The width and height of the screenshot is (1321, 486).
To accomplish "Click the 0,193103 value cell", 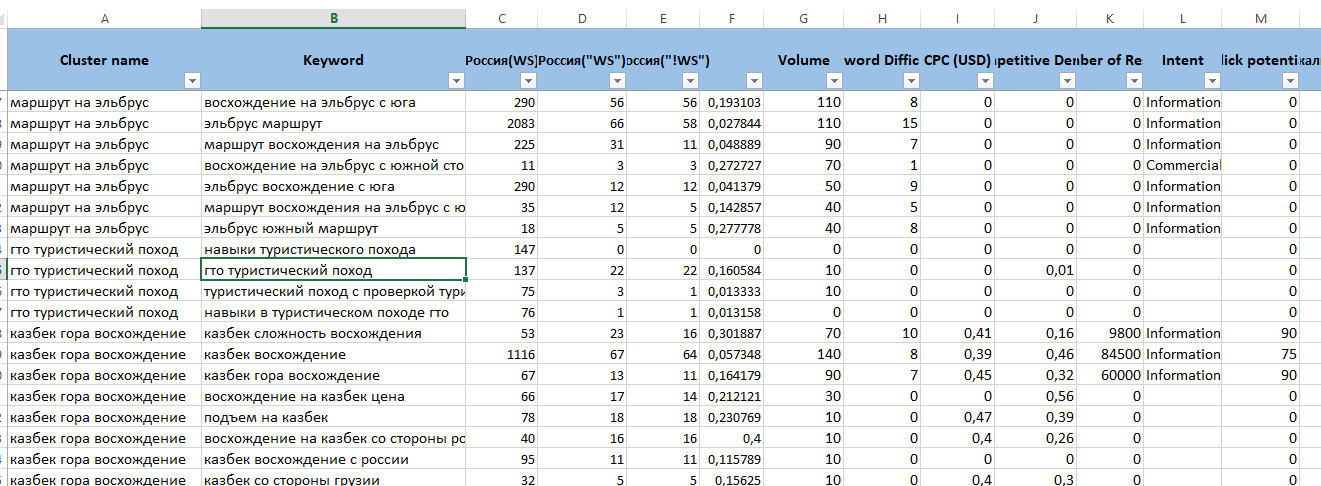I will tap(731, 102).
